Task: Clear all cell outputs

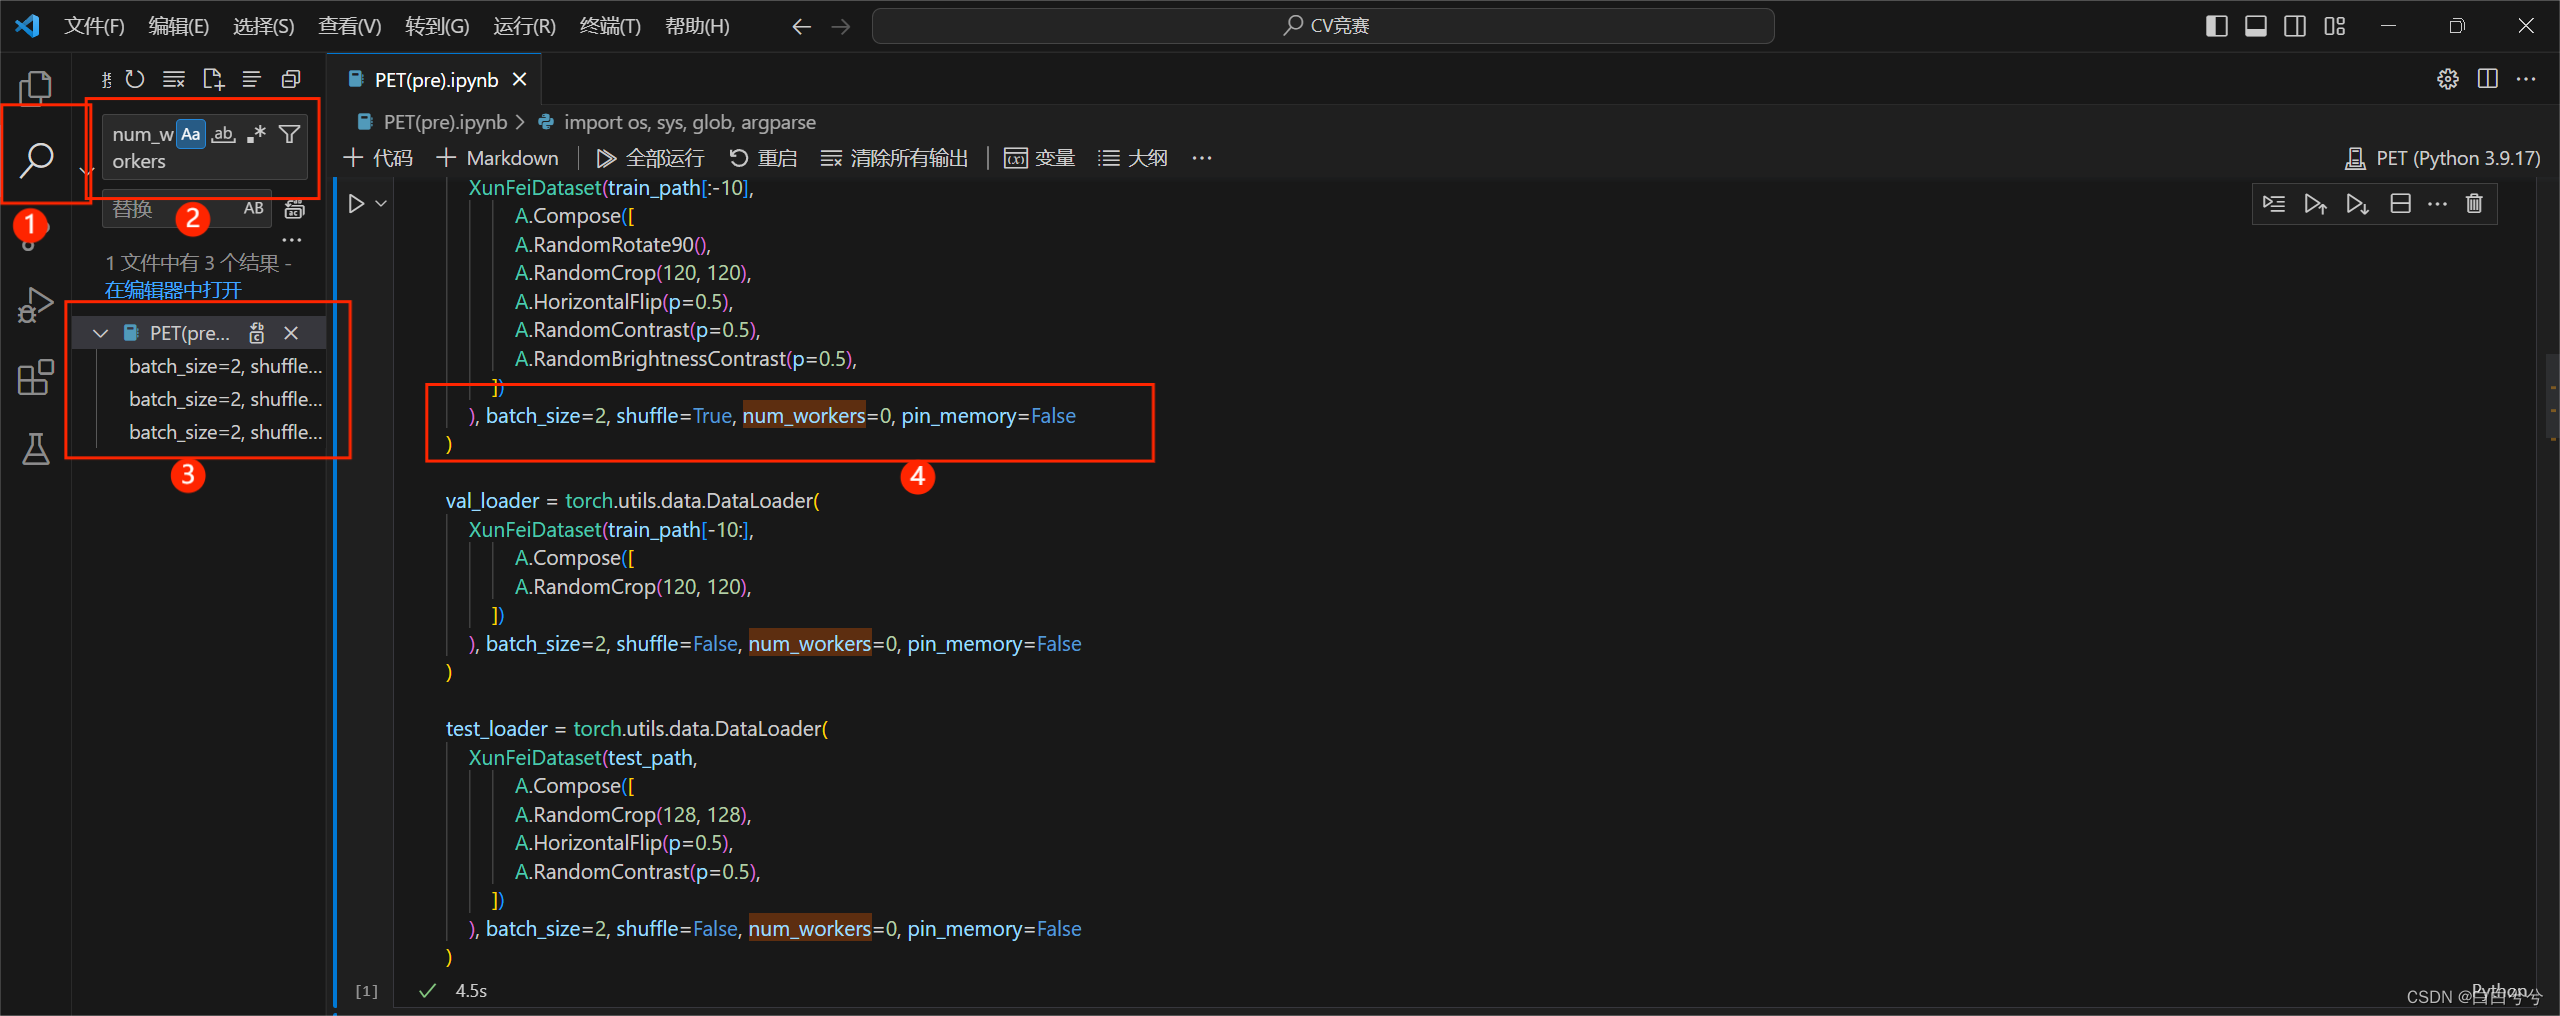Action: 894,158
